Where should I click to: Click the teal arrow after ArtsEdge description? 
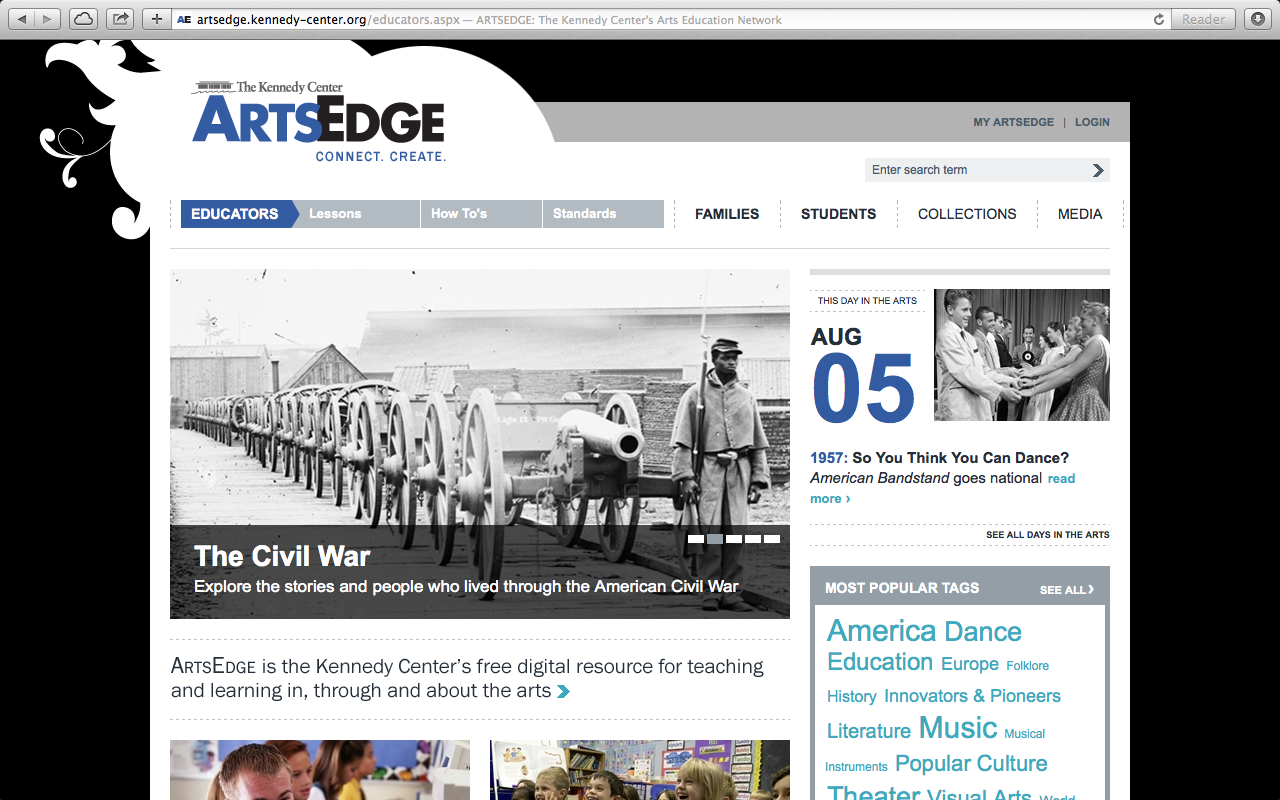coord(563,691)
